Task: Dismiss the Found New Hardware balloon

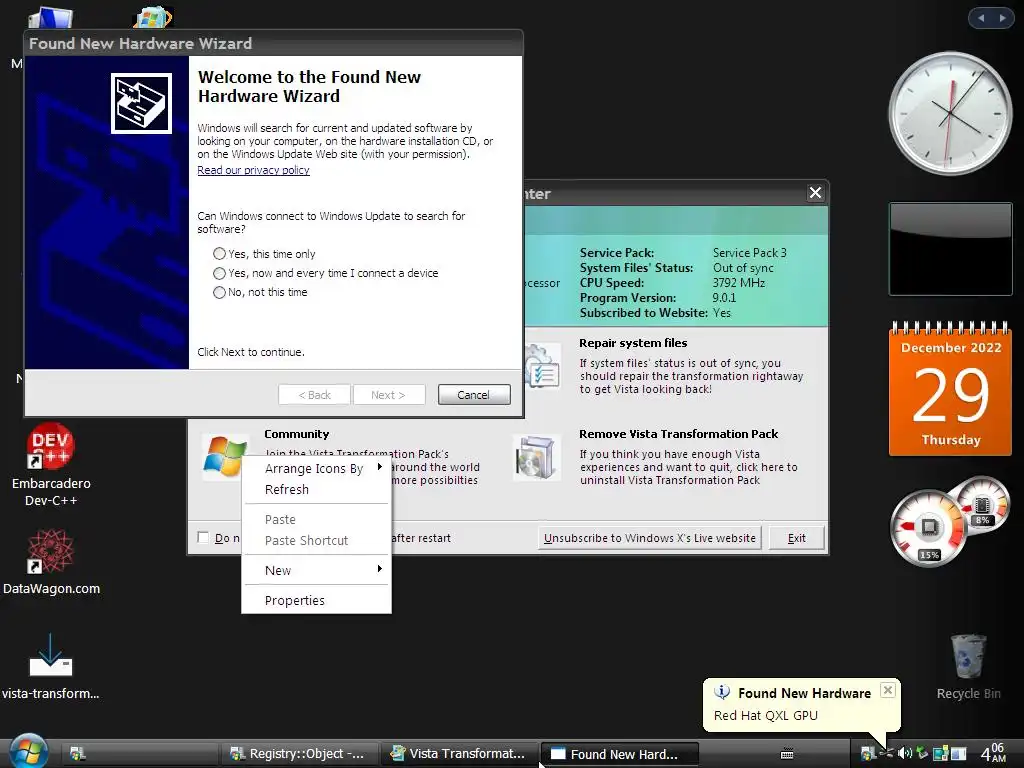Action: pyautogui.click(x=888, y=690)
